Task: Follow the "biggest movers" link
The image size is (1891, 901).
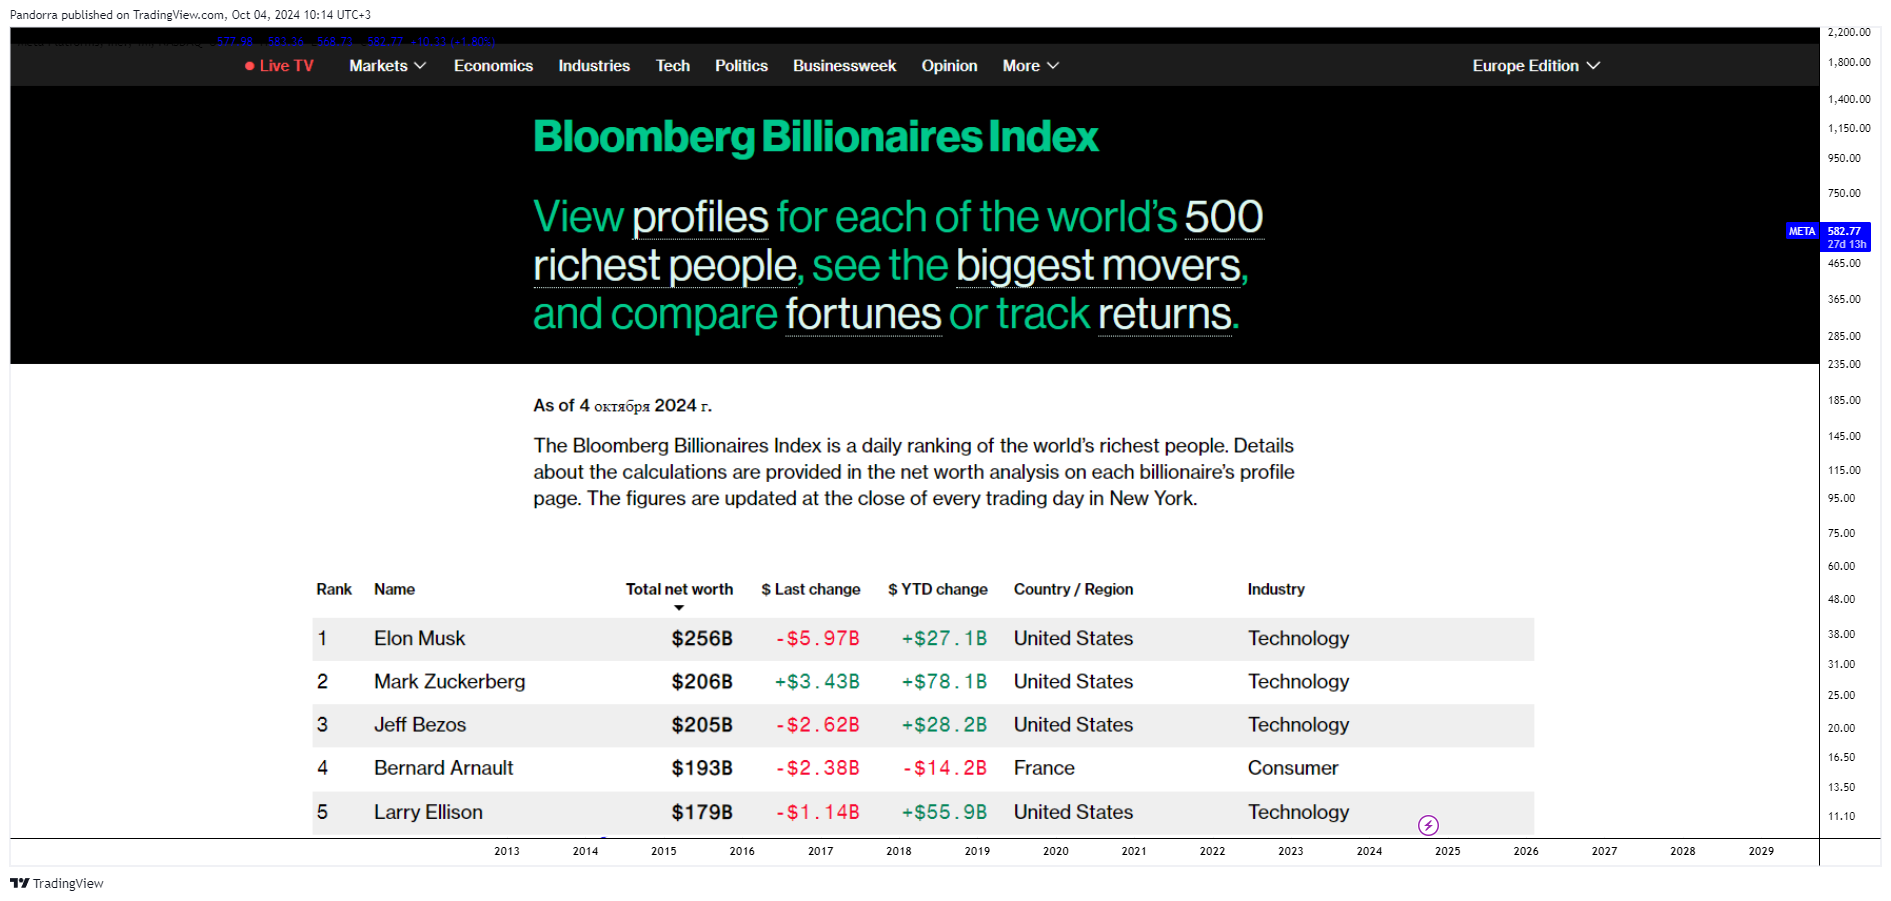Action: (x=1099, y=266)
